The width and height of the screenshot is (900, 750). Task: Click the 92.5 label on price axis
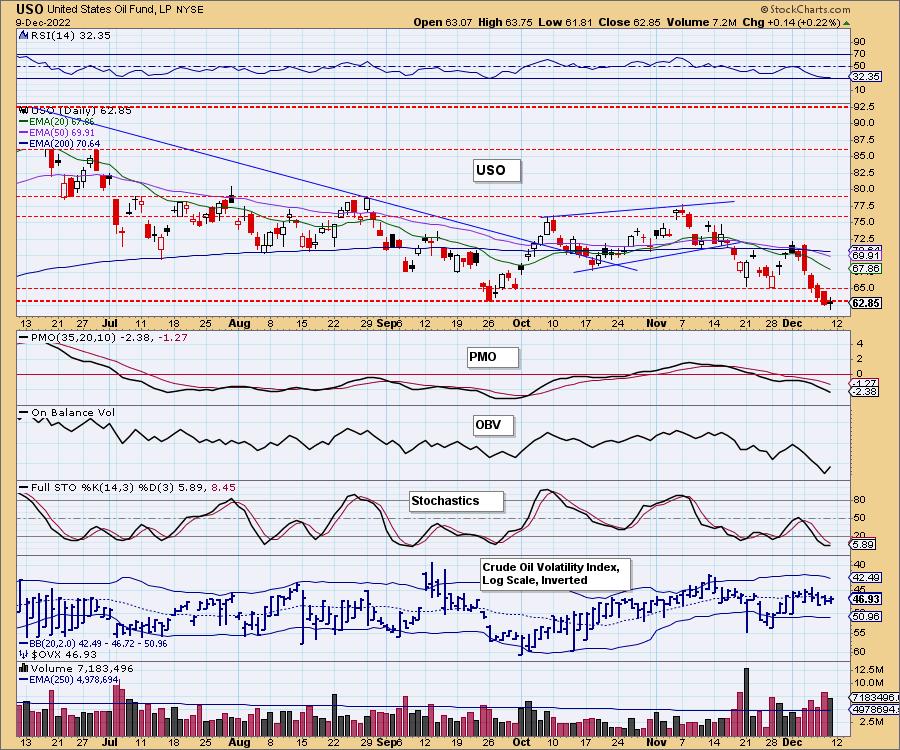pos(864,107)
